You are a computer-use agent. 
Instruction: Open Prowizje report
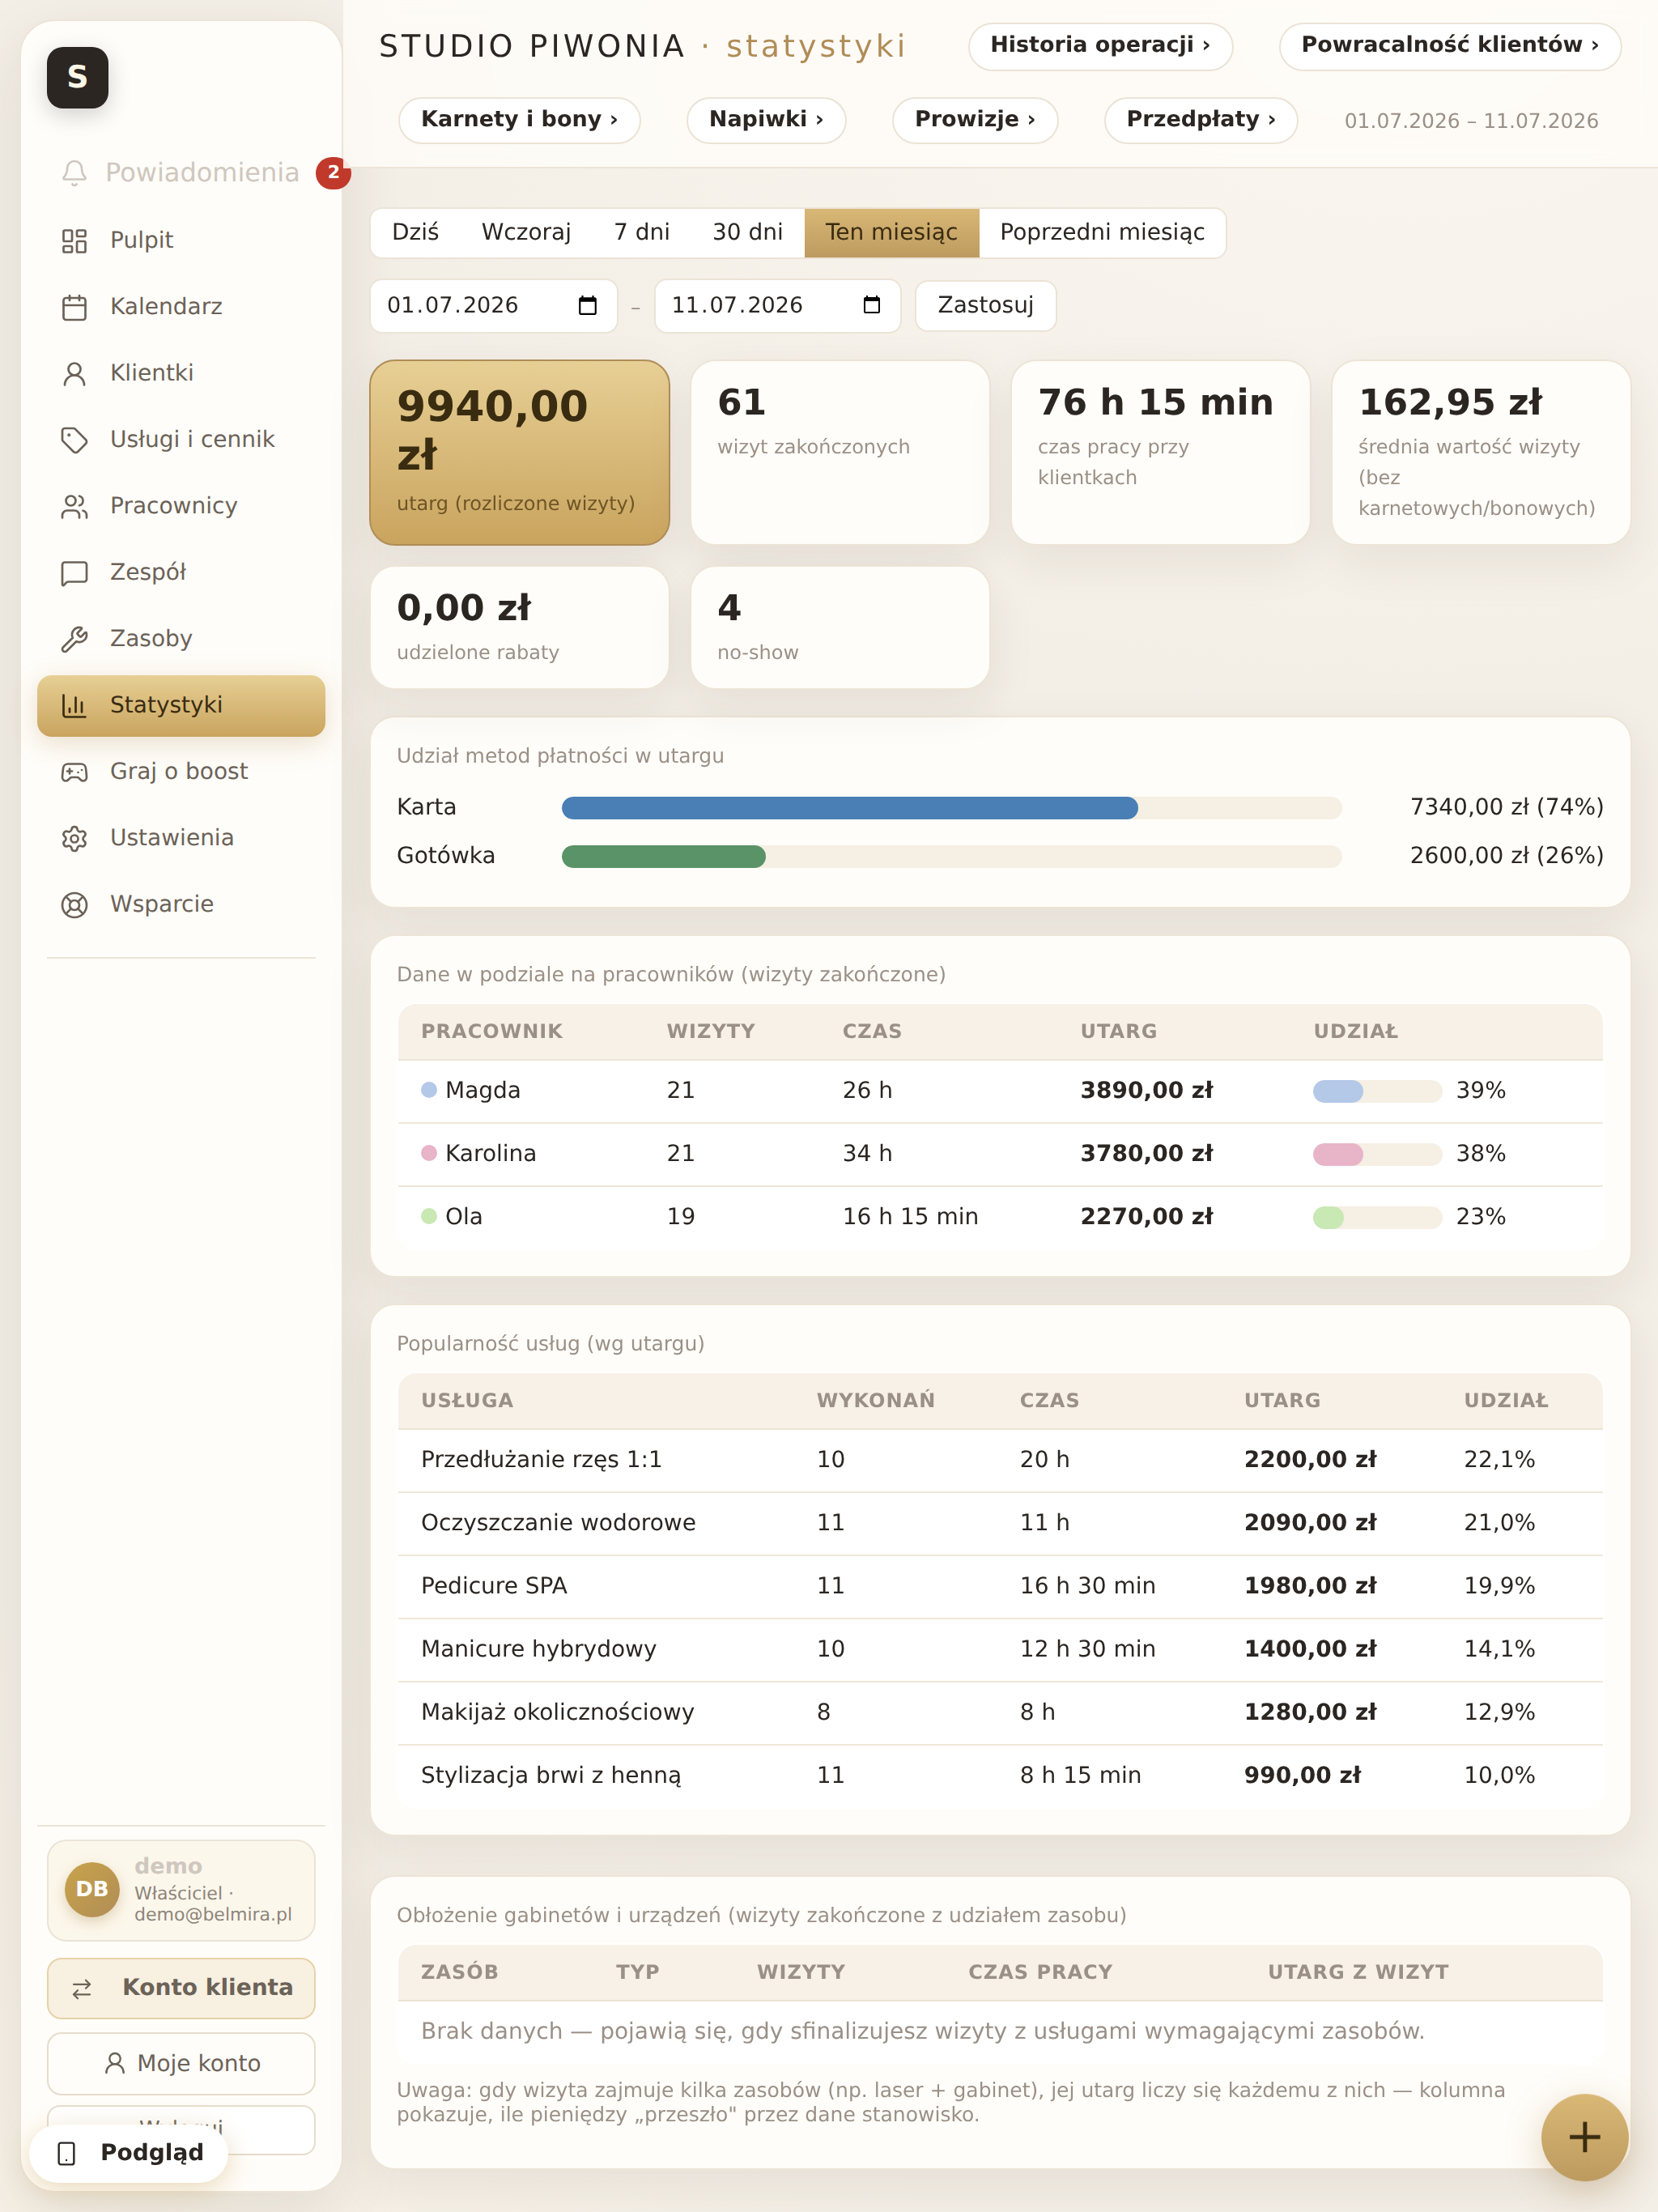(x=974, y=119)
